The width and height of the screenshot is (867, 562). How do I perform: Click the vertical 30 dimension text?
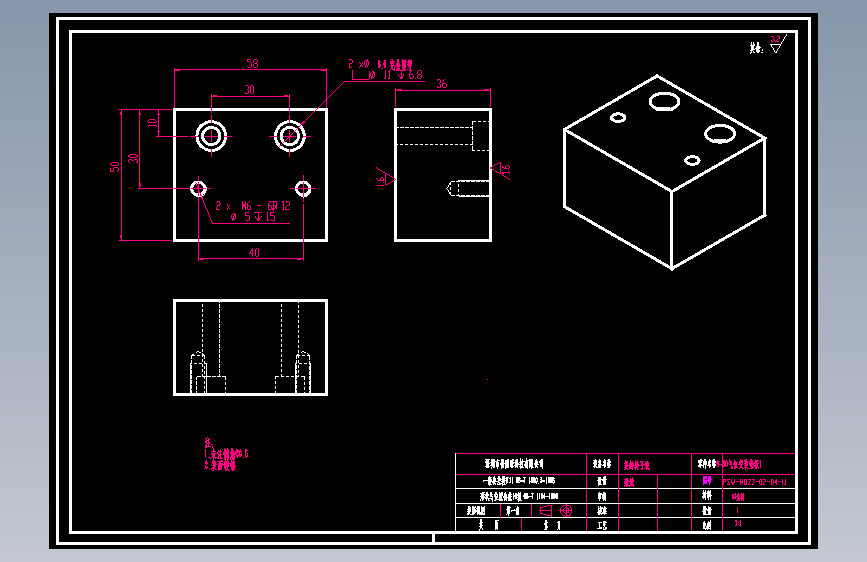pyautogui.click(x=133, y=158)
